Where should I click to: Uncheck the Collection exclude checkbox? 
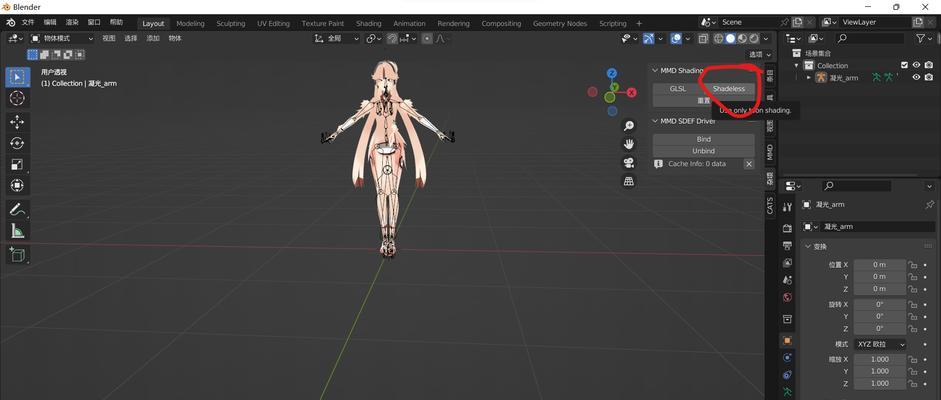point(904,65)
